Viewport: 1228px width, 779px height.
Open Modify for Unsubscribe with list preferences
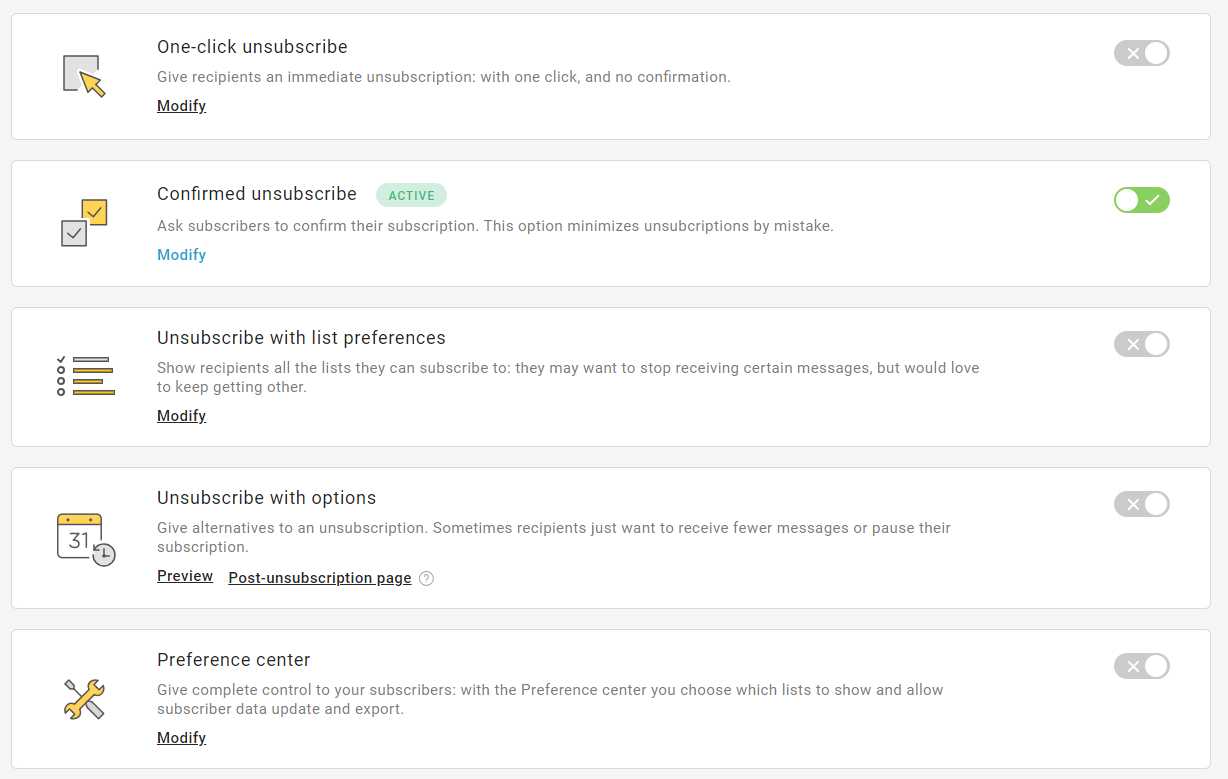point(181,416)
